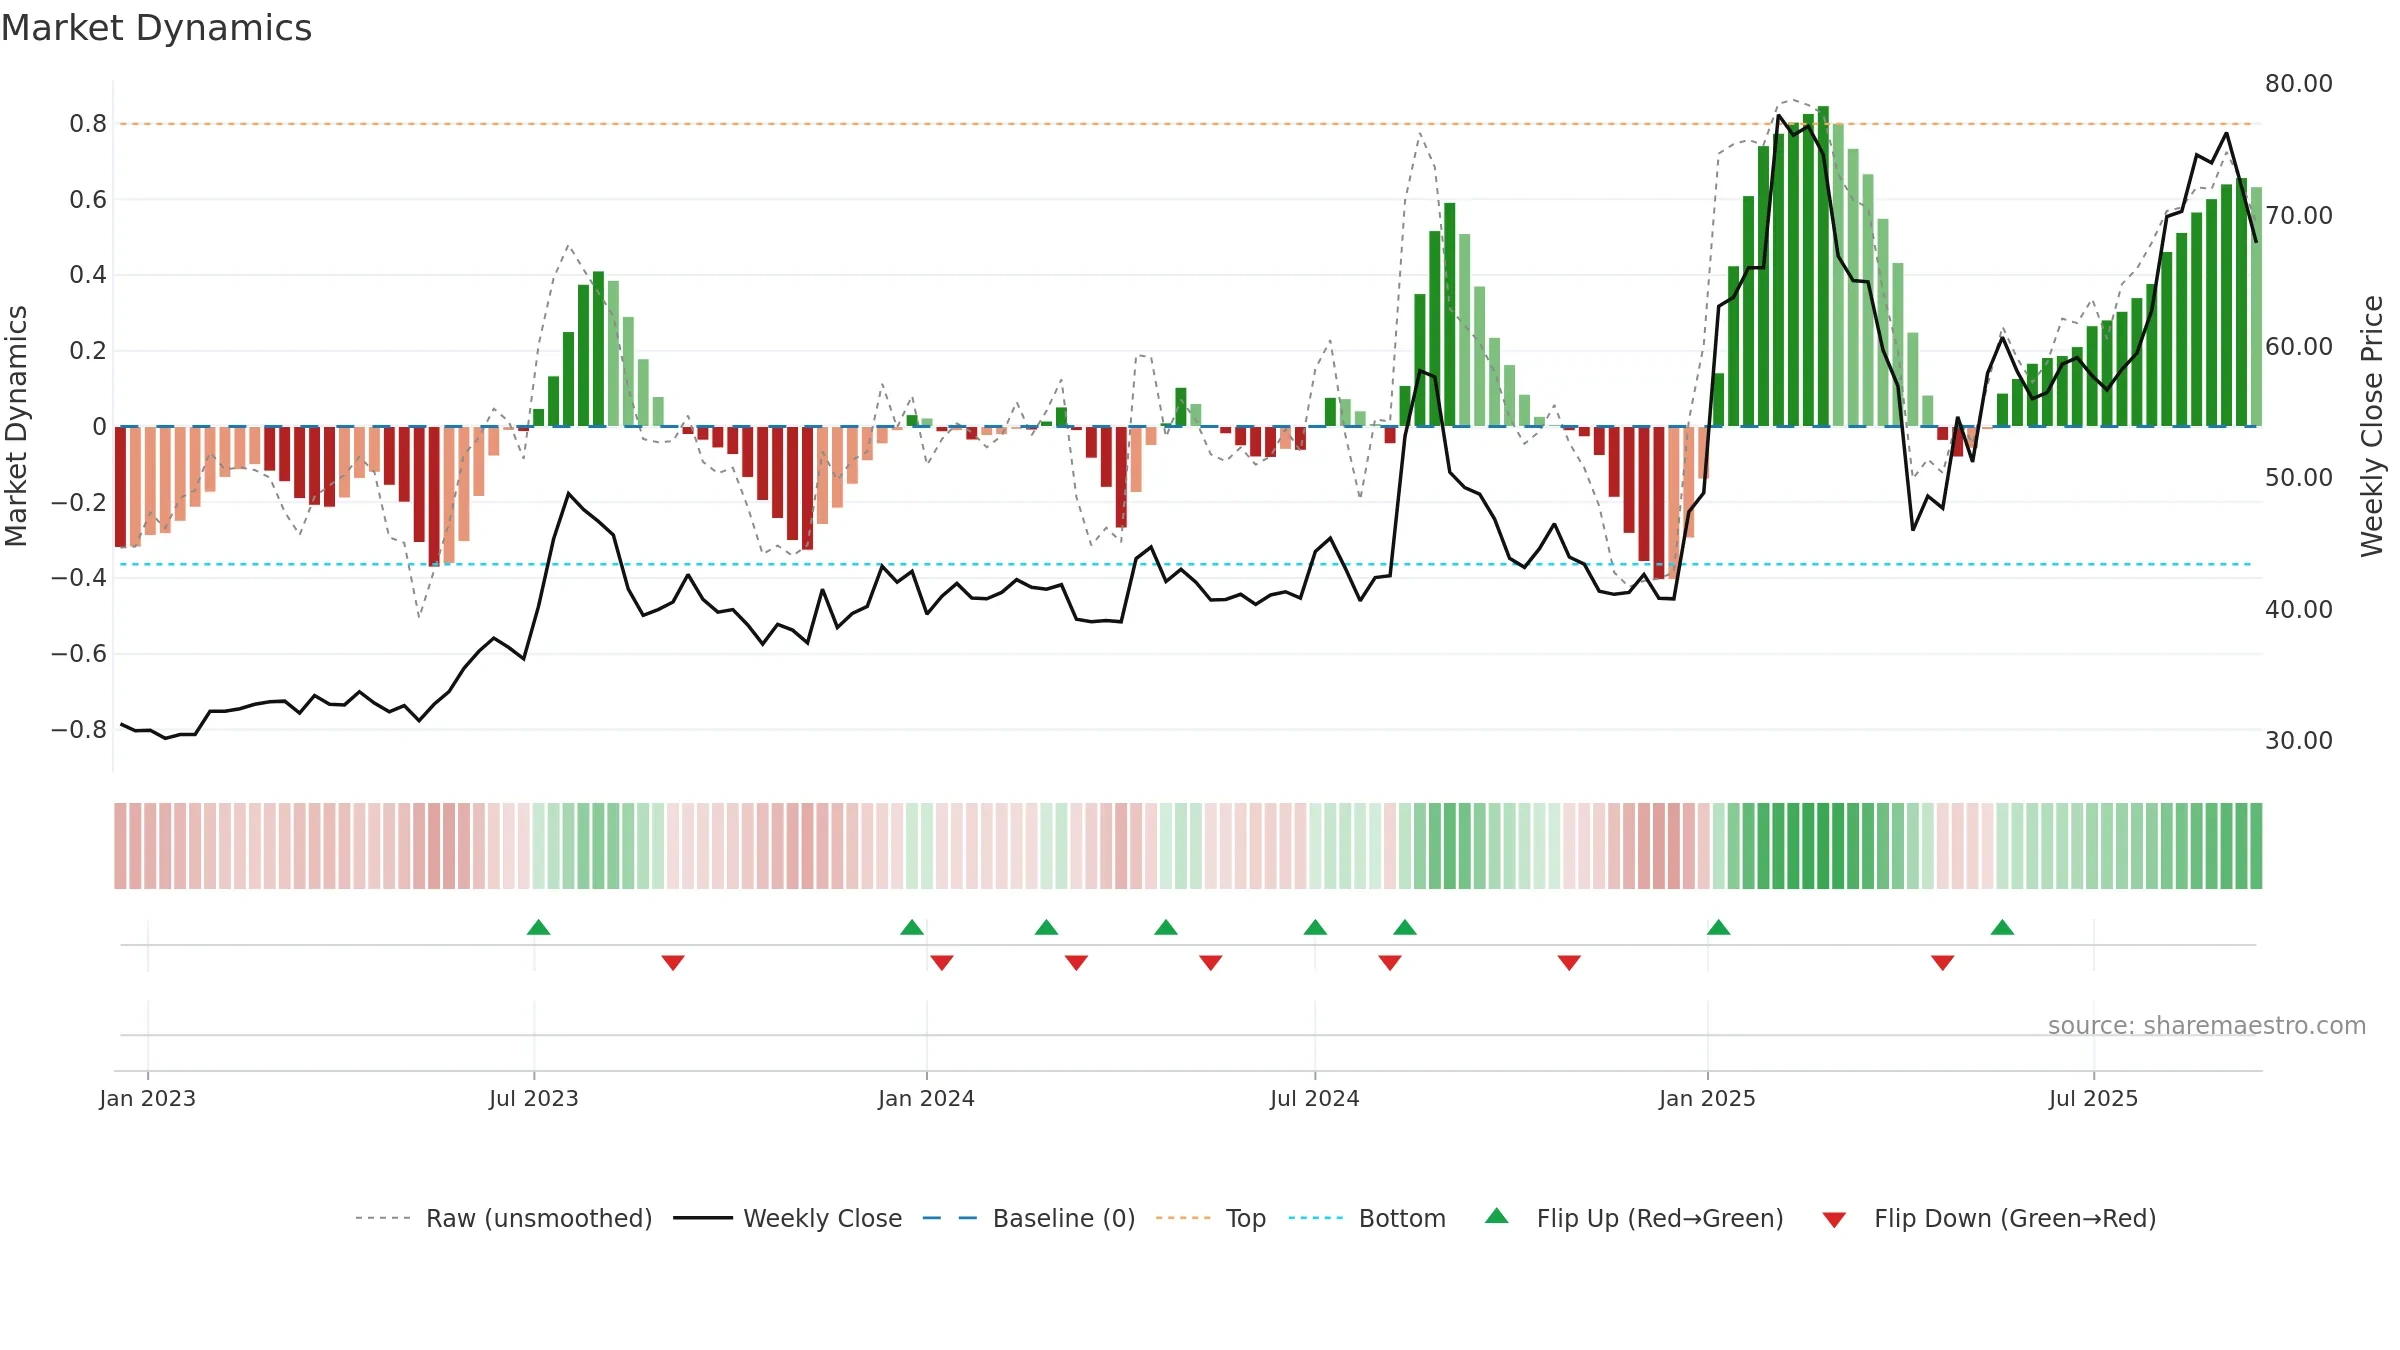
Task: Click the red Flip Down triangle in legend
Action: [1834, 1220]
